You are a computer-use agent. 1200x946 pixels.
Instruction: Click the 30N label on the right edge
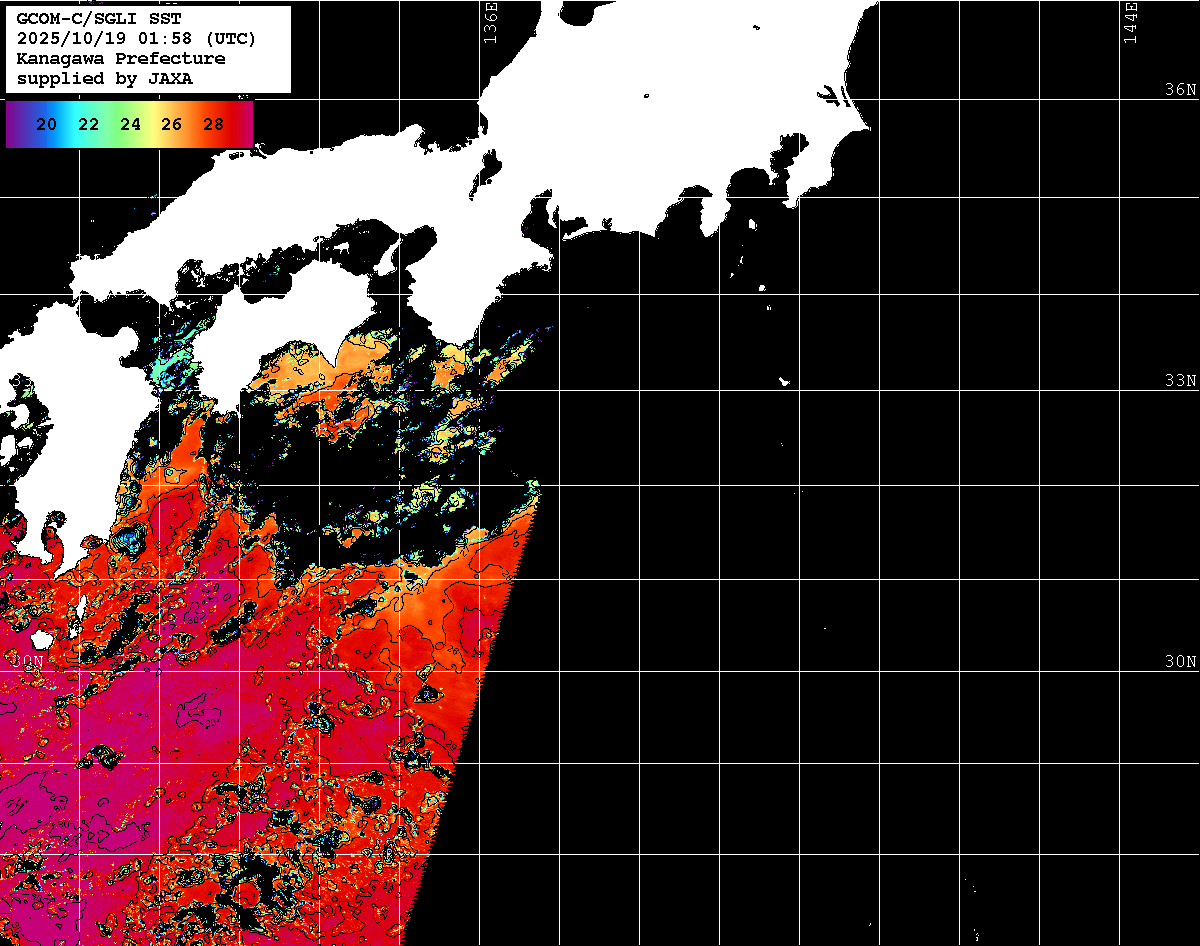pos(1180,662)
